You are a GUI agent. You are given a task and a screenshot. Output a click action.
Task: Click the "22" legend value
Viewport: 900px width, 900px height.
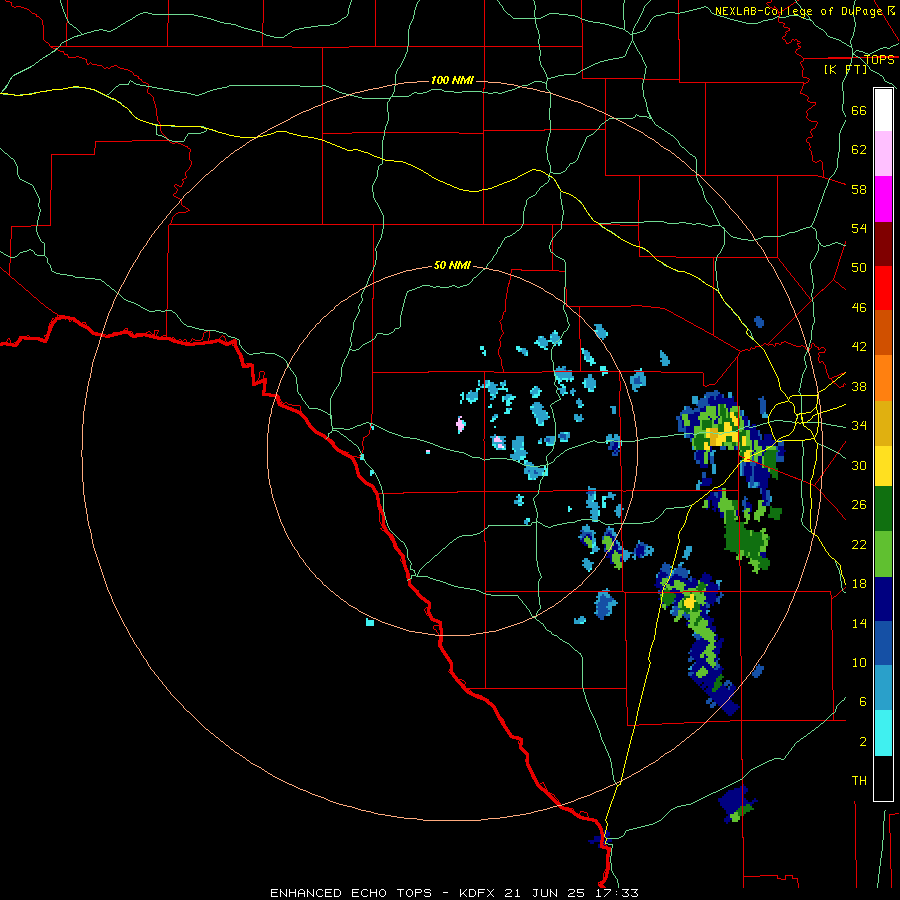pos(859,544)
